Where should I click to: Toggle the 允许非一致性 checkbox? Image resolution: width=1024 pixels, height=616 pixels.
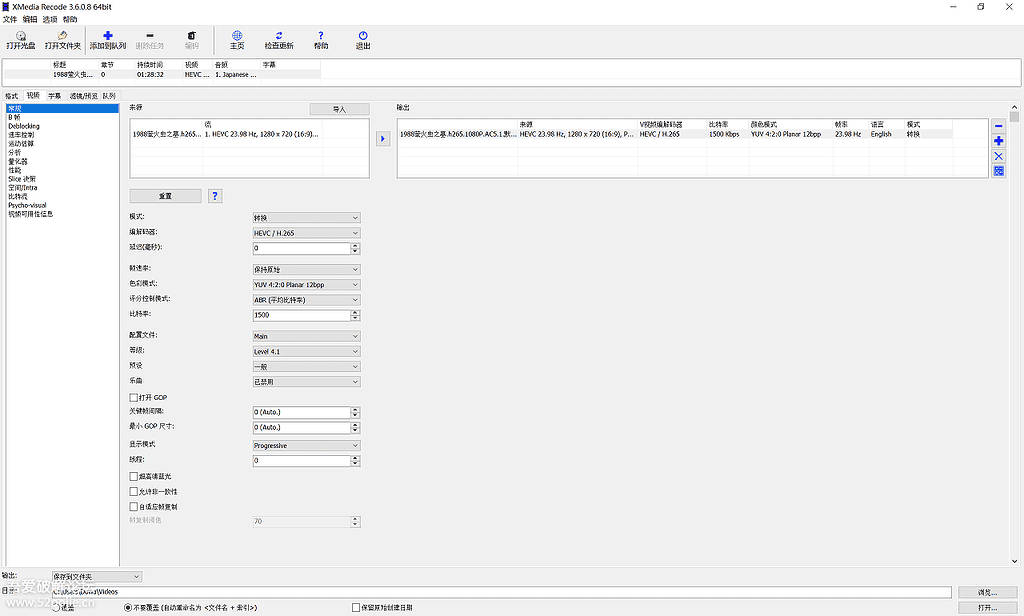point(133,491)
